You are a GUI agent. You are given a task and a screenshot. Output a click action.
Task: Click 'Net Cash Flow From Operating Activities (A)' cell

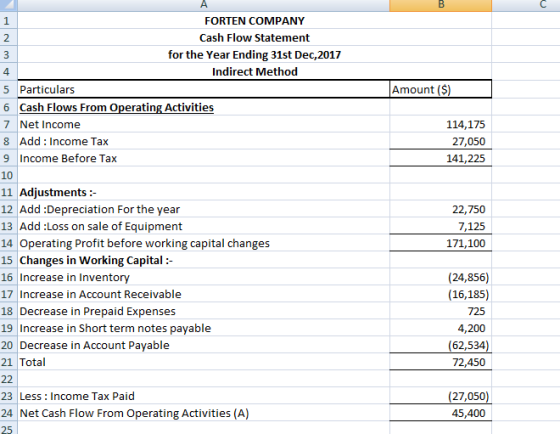pyautogui.click(x=204, y=413)
